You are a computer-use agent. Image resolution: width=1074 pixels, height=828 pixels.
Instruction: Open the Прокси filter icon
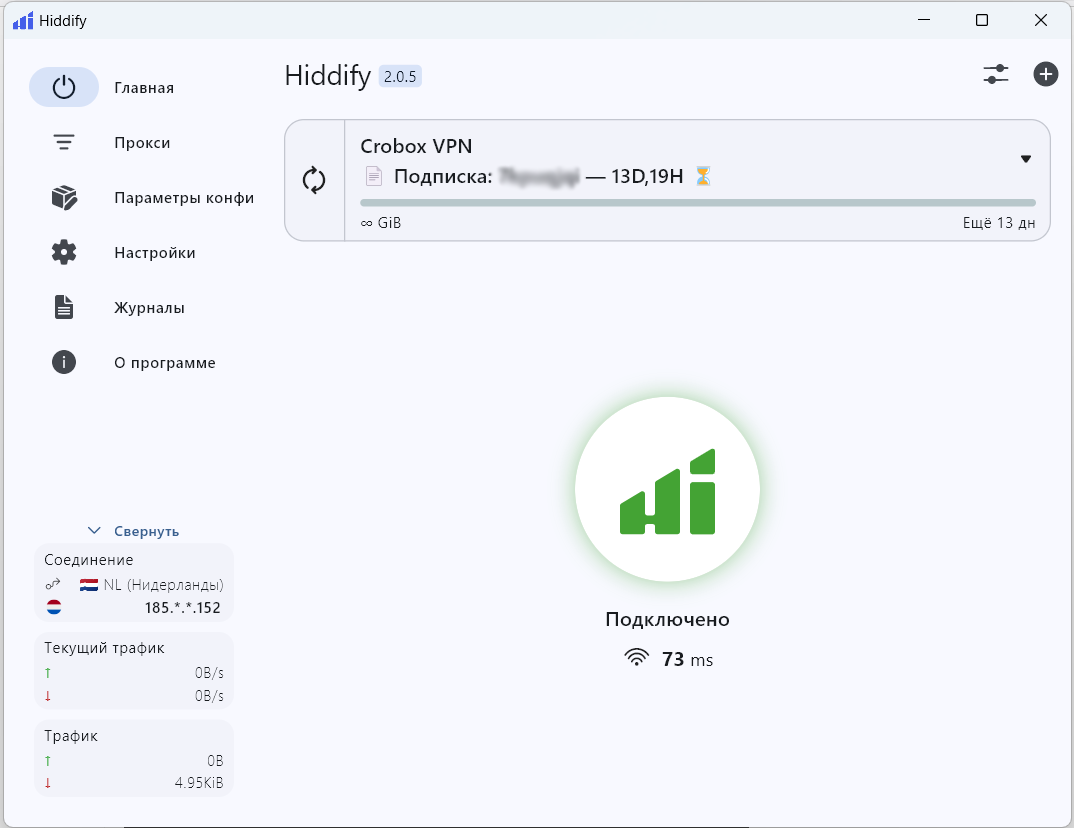click(x=64, y=143)
